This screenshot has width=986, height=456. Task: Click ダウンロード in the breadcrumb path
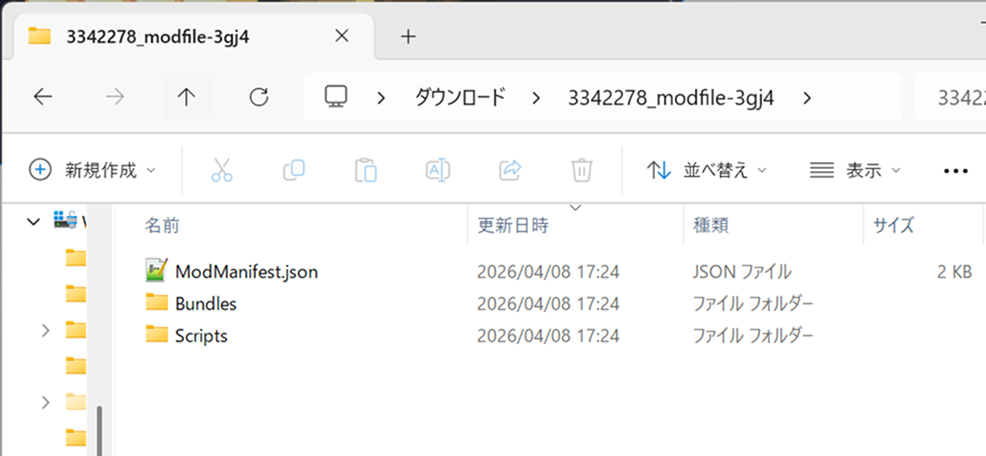[x=459, y=97]
